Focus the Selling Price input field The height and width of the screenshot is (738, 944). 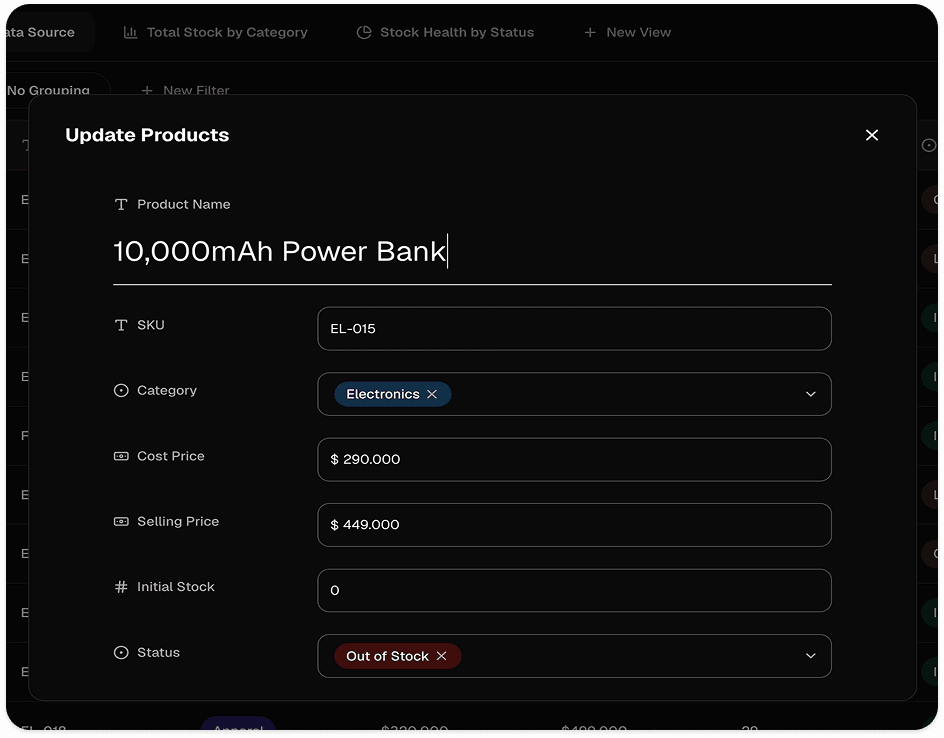pyautogui.click(x=574, y=525)
